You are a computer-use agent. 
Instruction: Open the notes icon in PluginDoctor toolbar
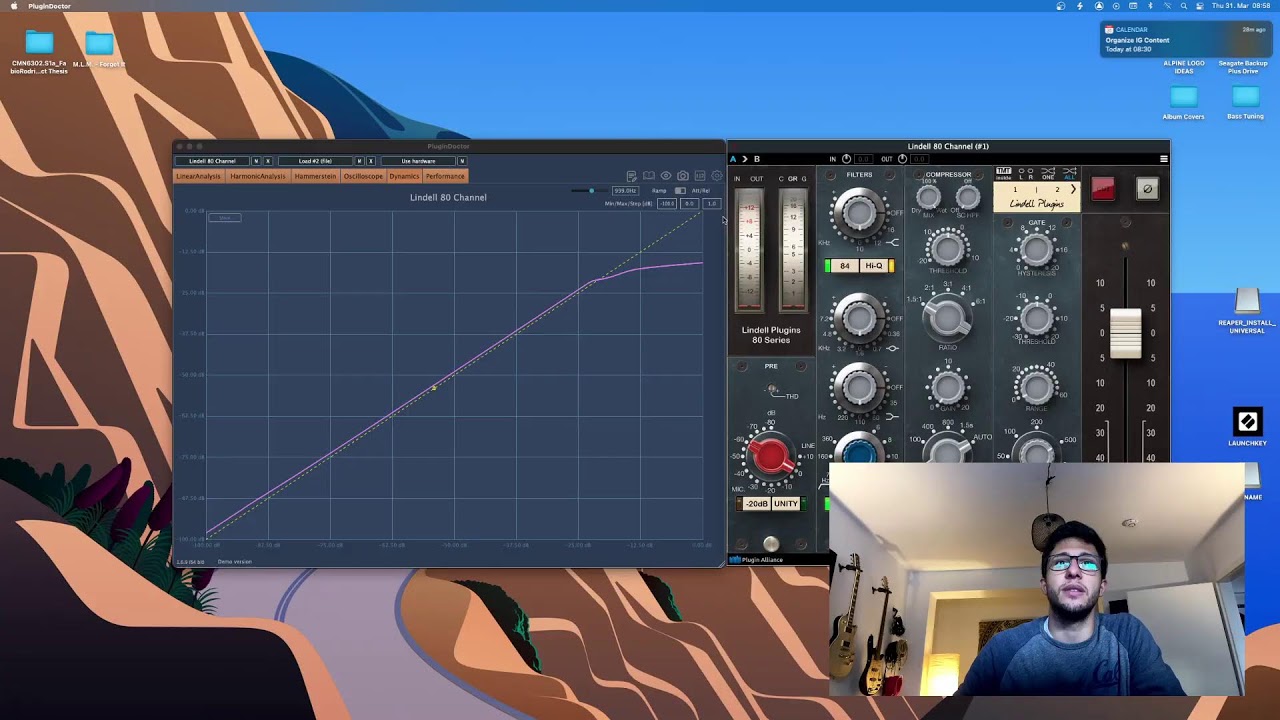click(632, 176)
